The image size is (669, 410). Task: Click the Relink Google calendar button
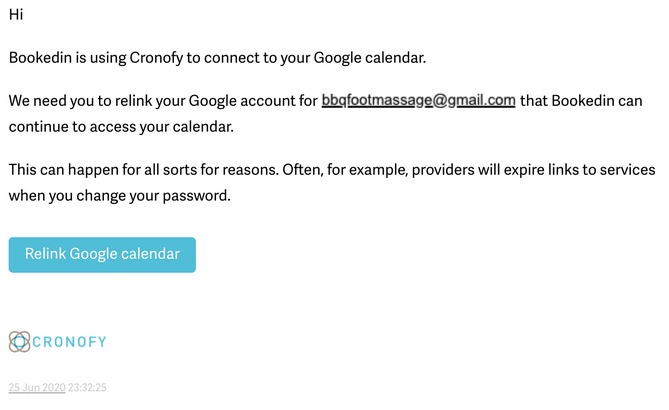point(102,255)
